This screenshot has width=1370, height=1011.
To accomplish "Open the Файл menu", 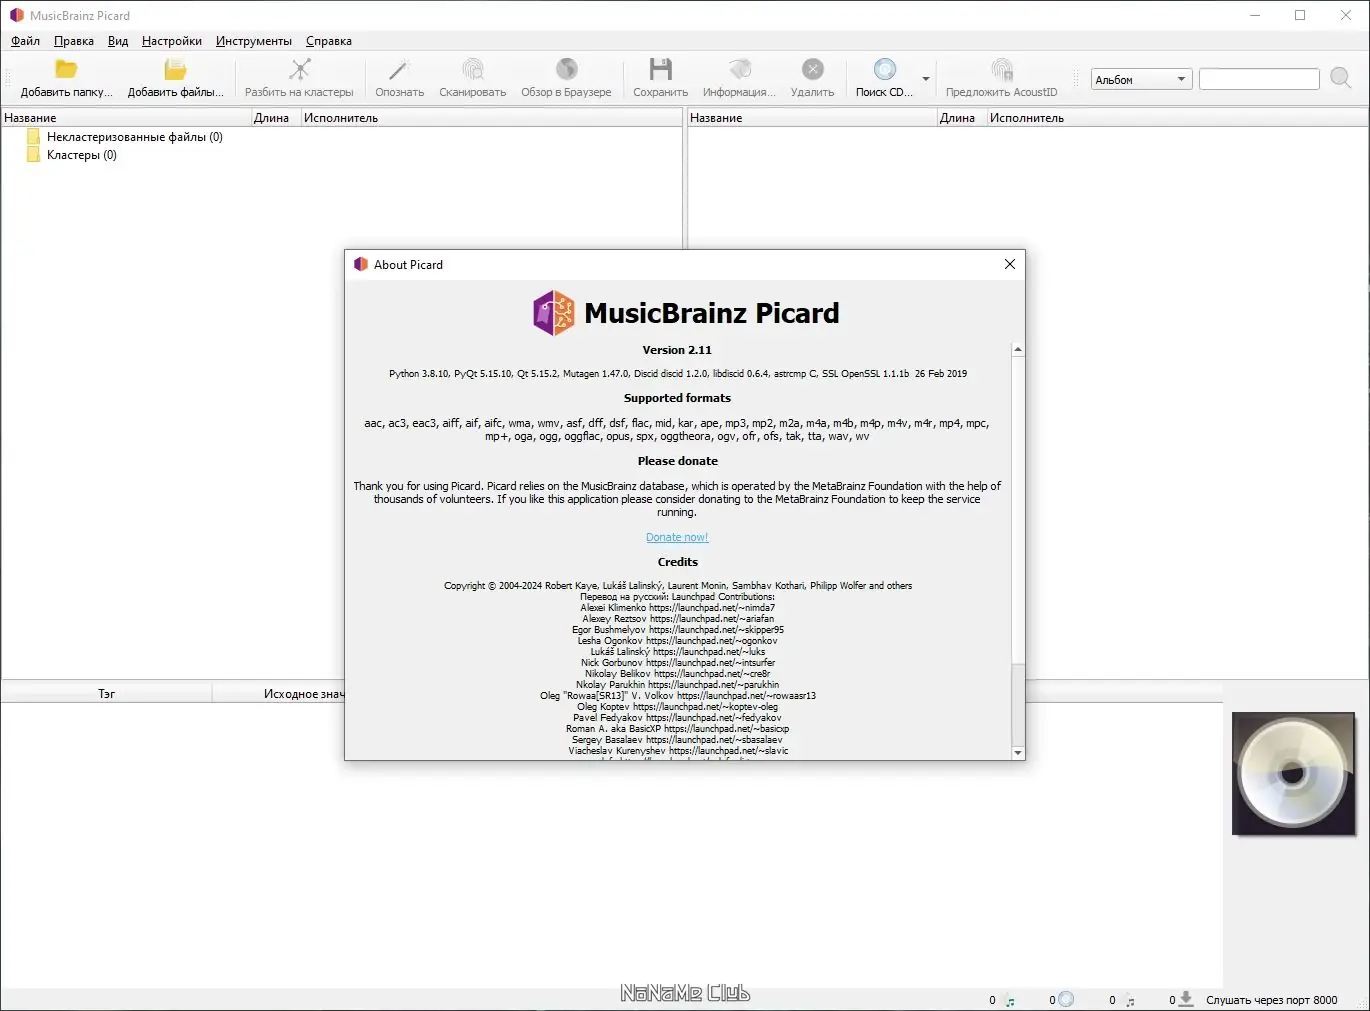I will pos(25,41).
